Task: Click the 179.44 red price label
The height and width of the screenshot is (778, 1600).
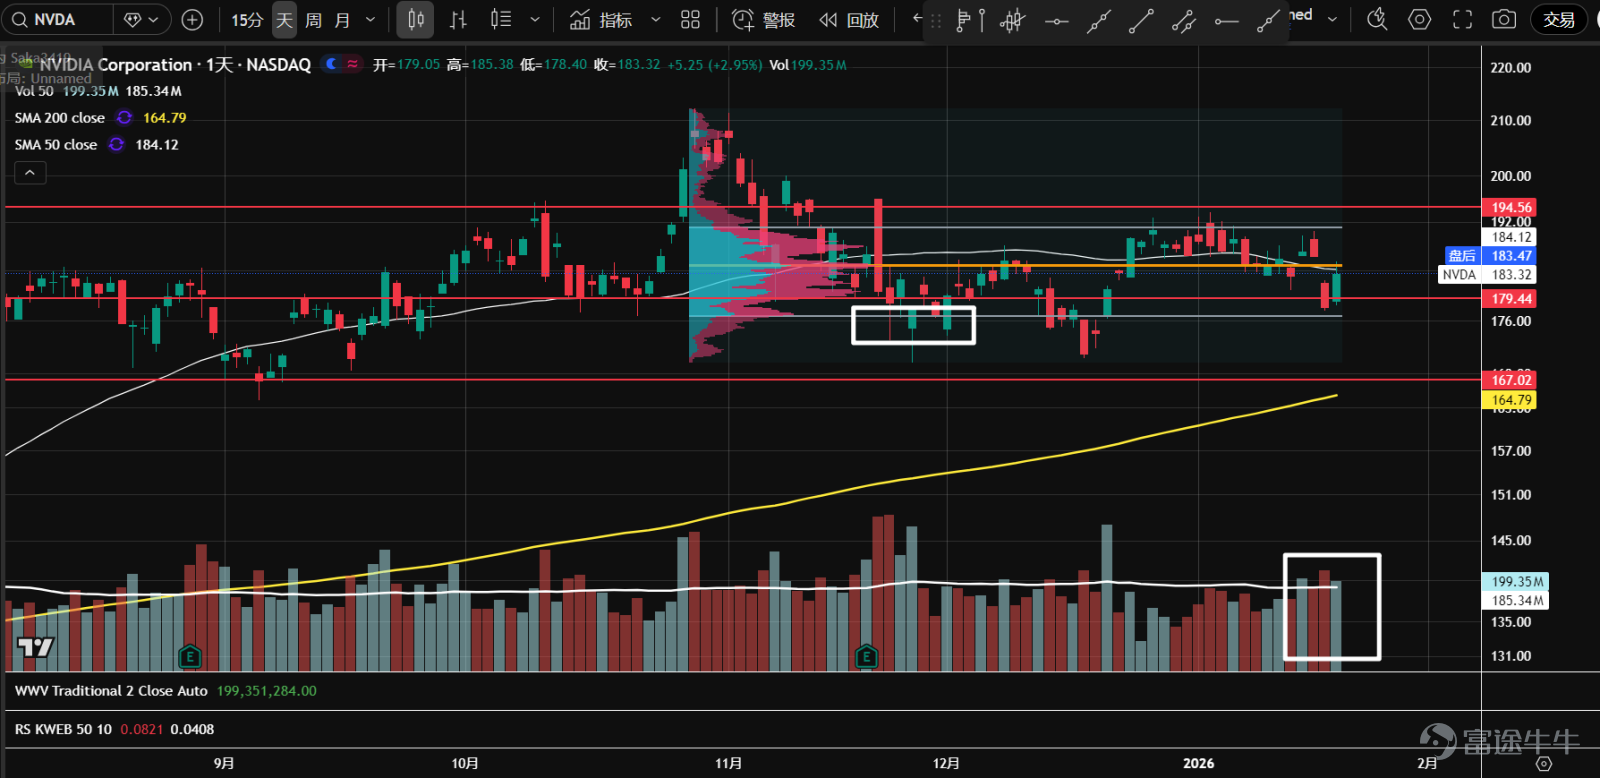Action: 1511,299
